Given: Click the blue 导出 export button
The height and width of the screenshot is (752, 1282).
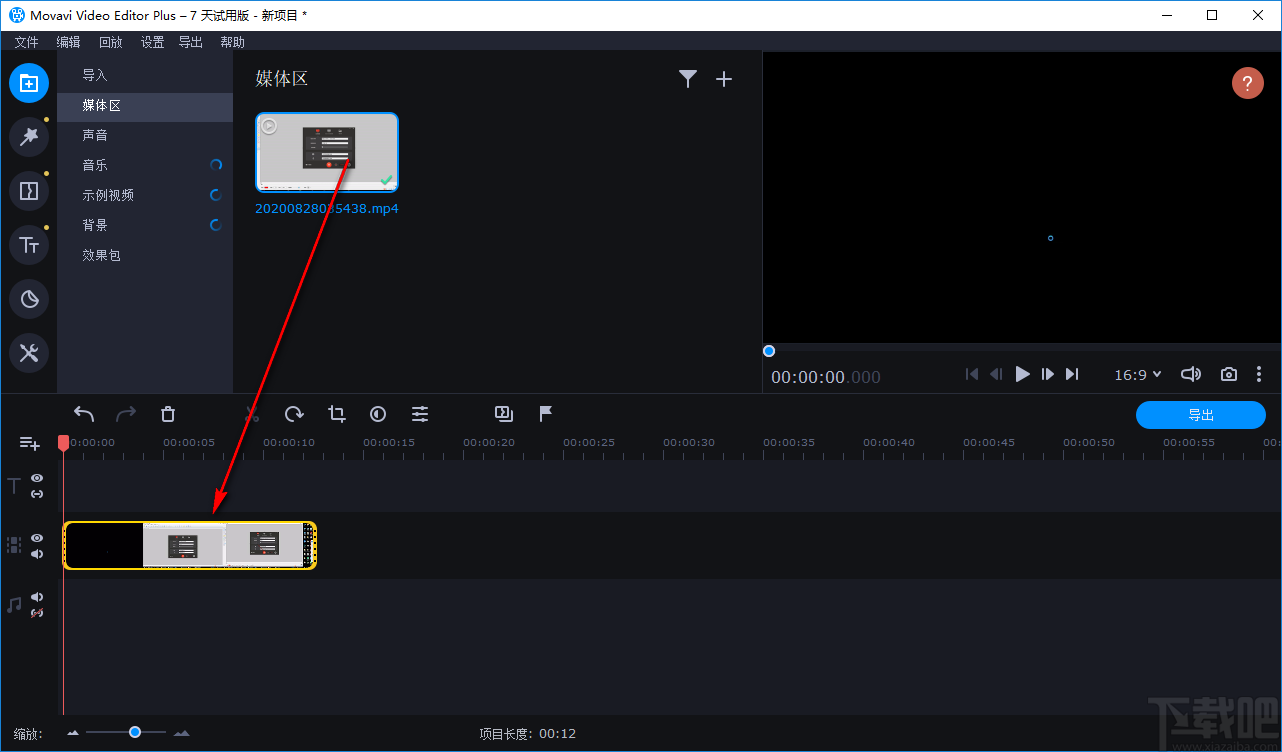Looking at the screenshot, I should pyautogui.click(x=1201, y=415).
